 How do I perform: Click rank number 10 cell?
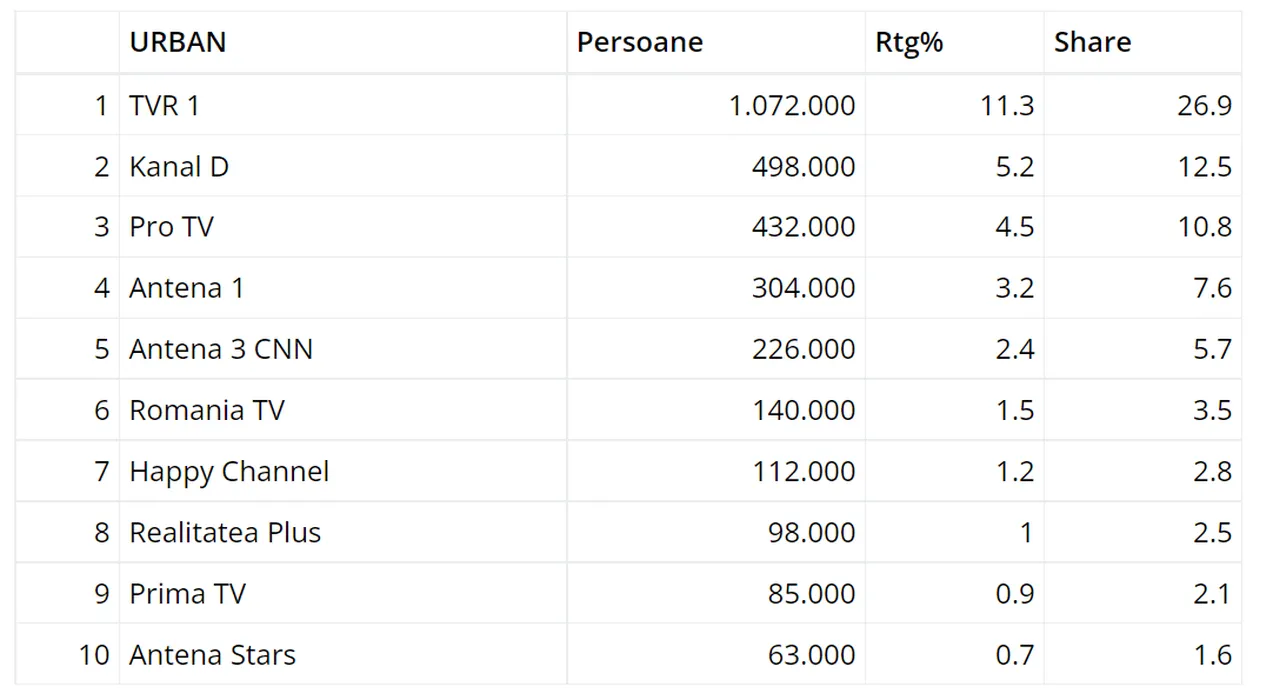pos(93,655)
